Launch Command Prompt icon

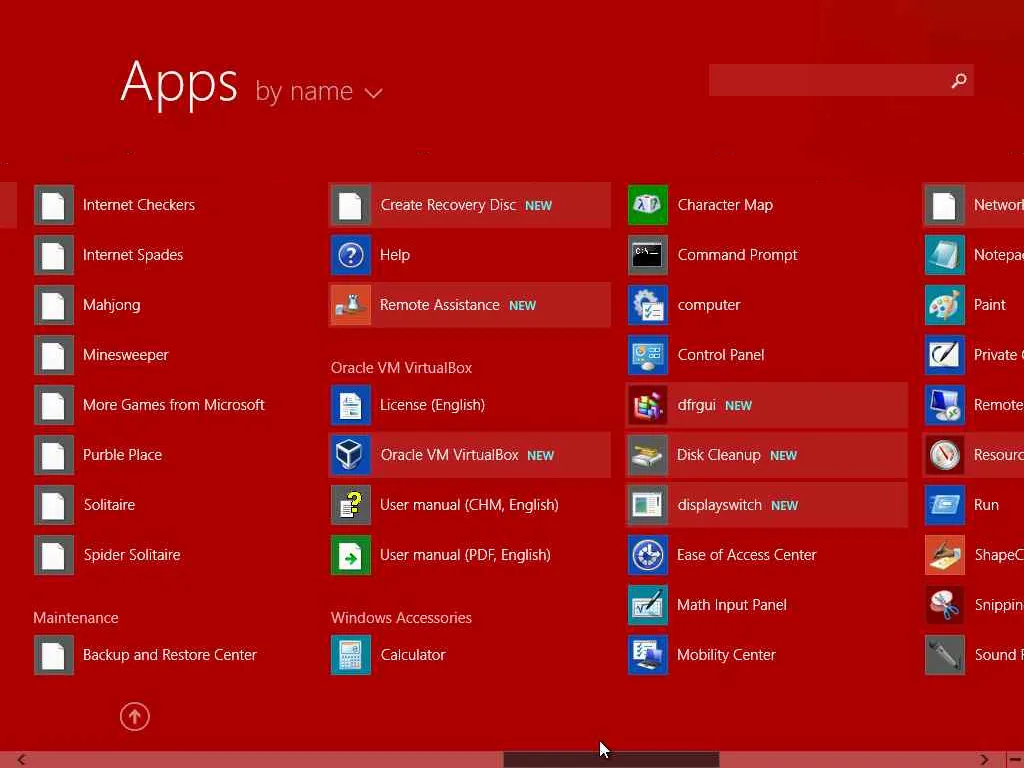click(647, 255)
